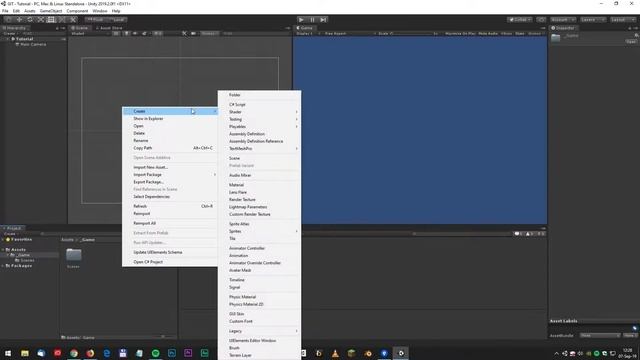Toggle Maximize On Play in the Game view
Image resolution: width=640 pixels, height=360 pixels.
[x=460, y=33]
